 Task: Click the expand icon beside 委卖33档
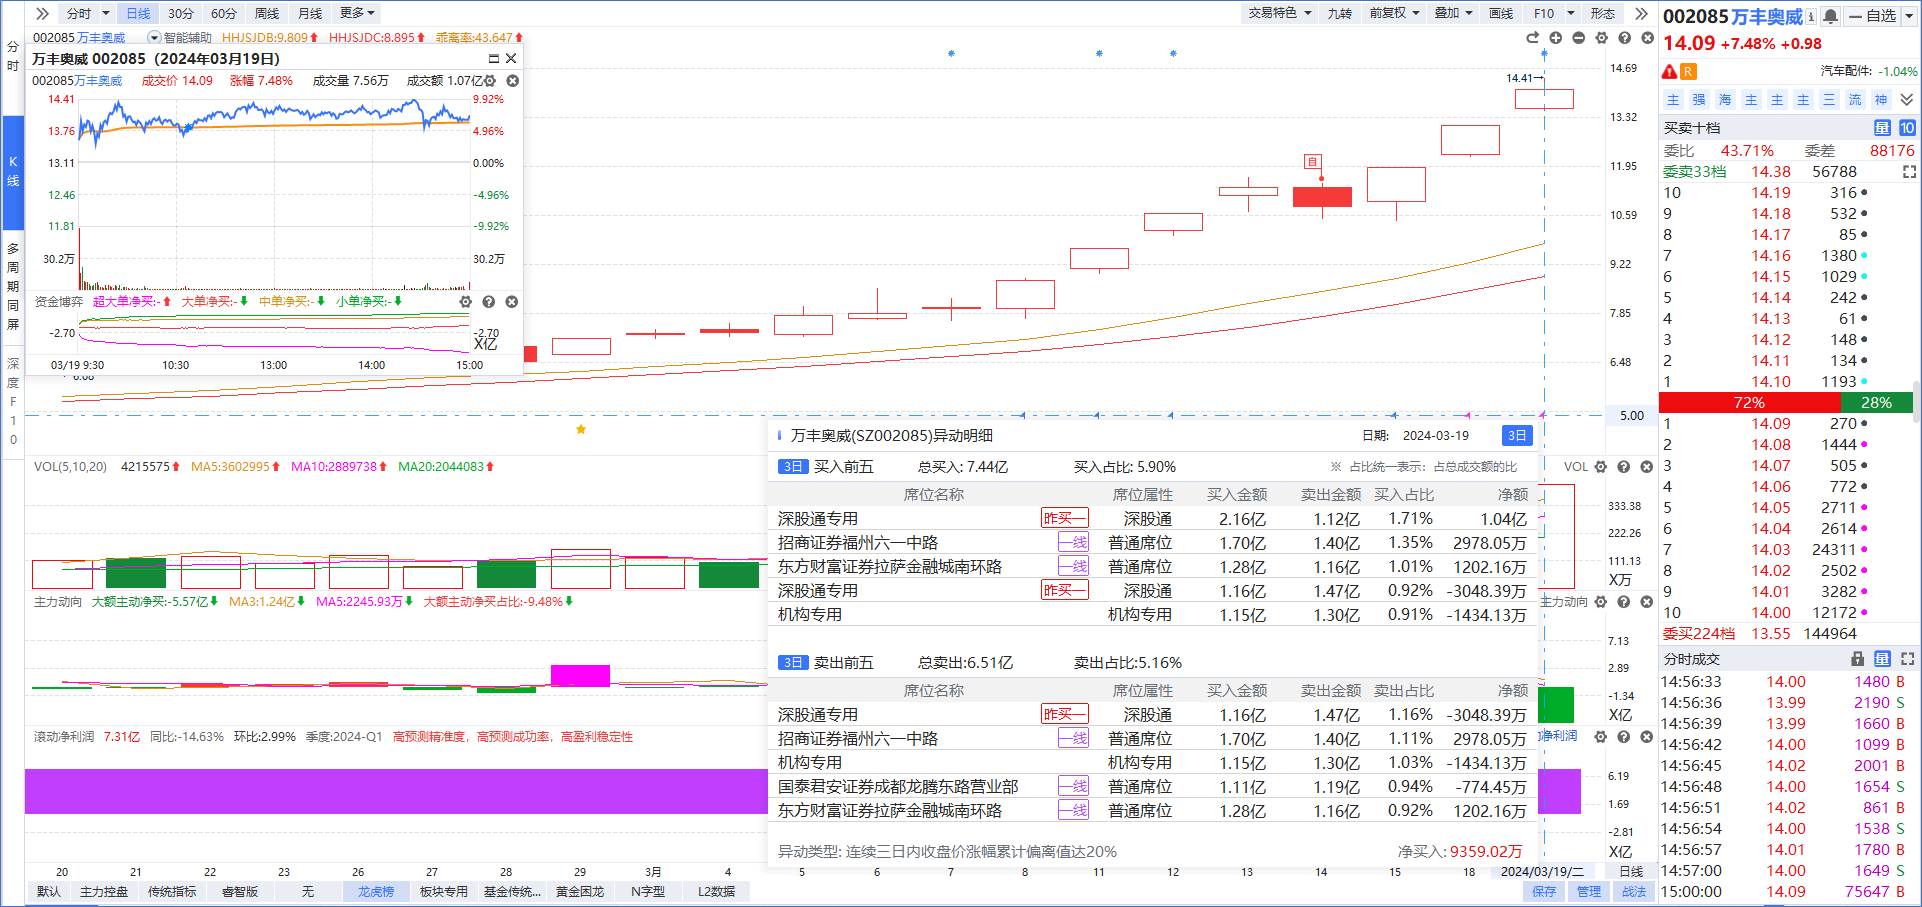click(1909, 172)
